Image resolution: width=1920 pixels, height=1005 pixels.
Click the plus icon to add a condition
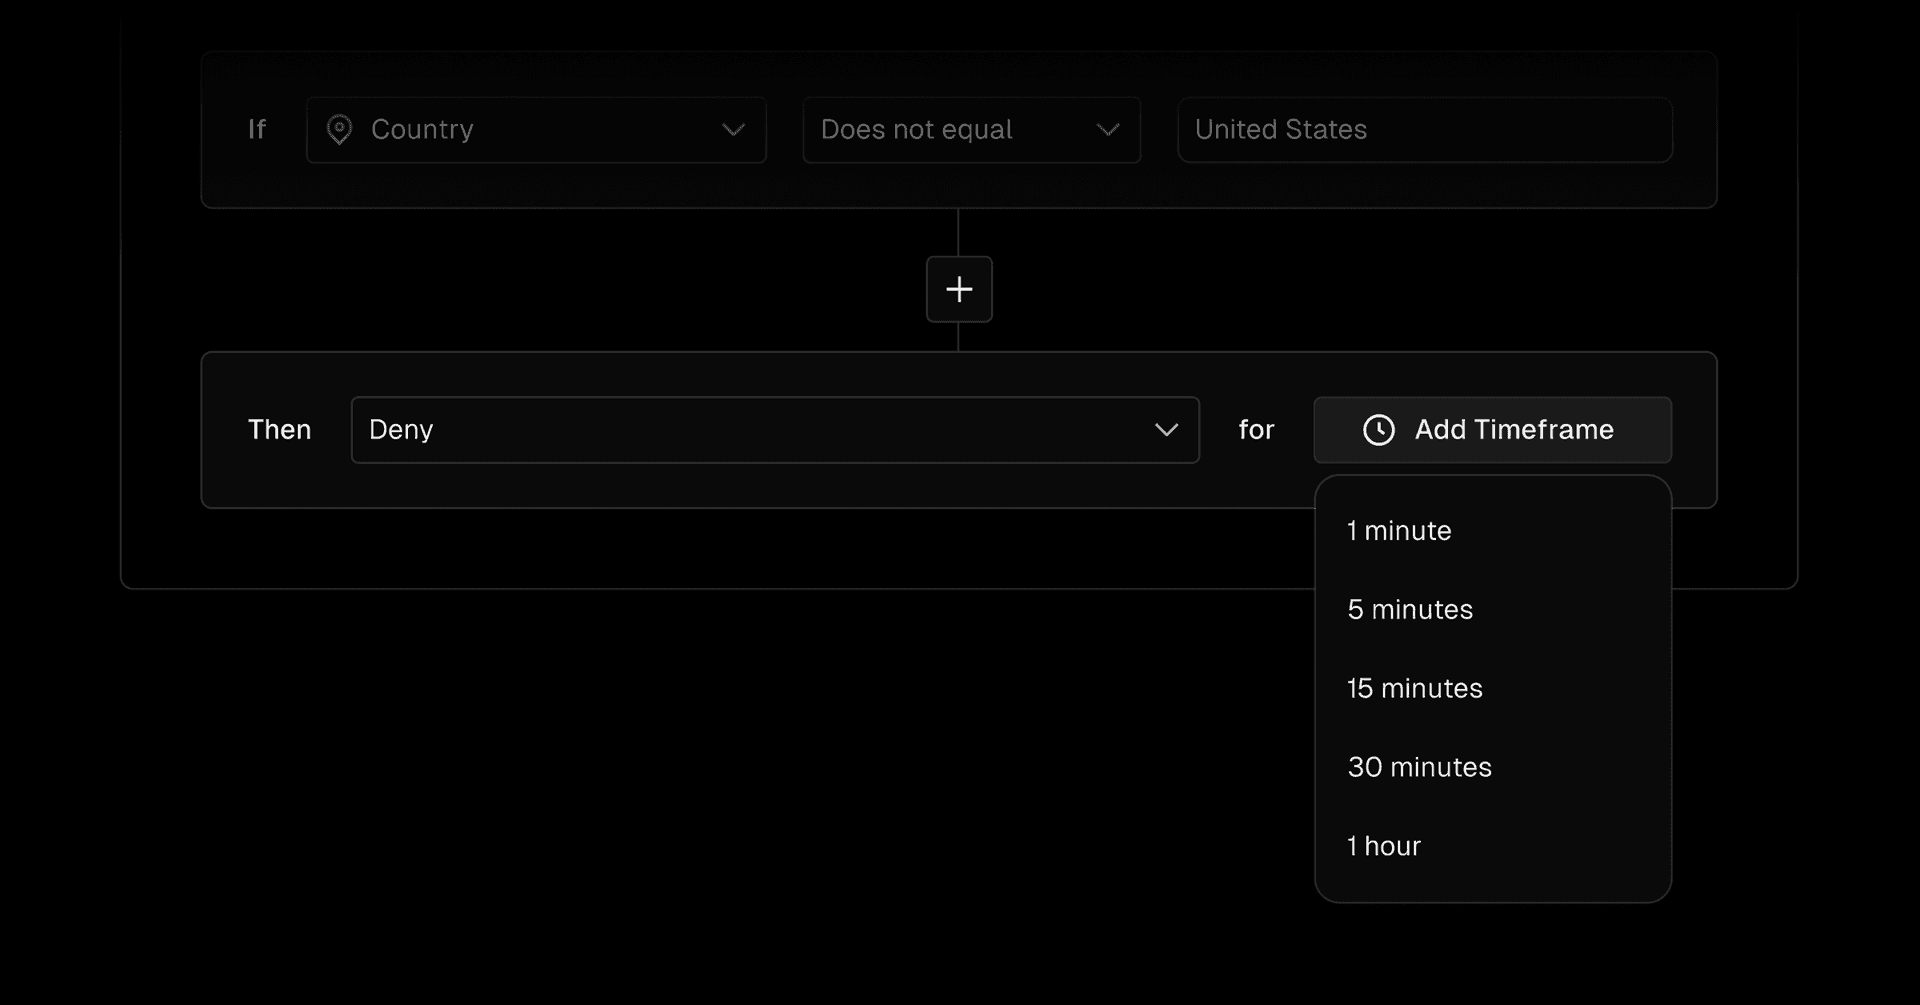click(959, 289)
